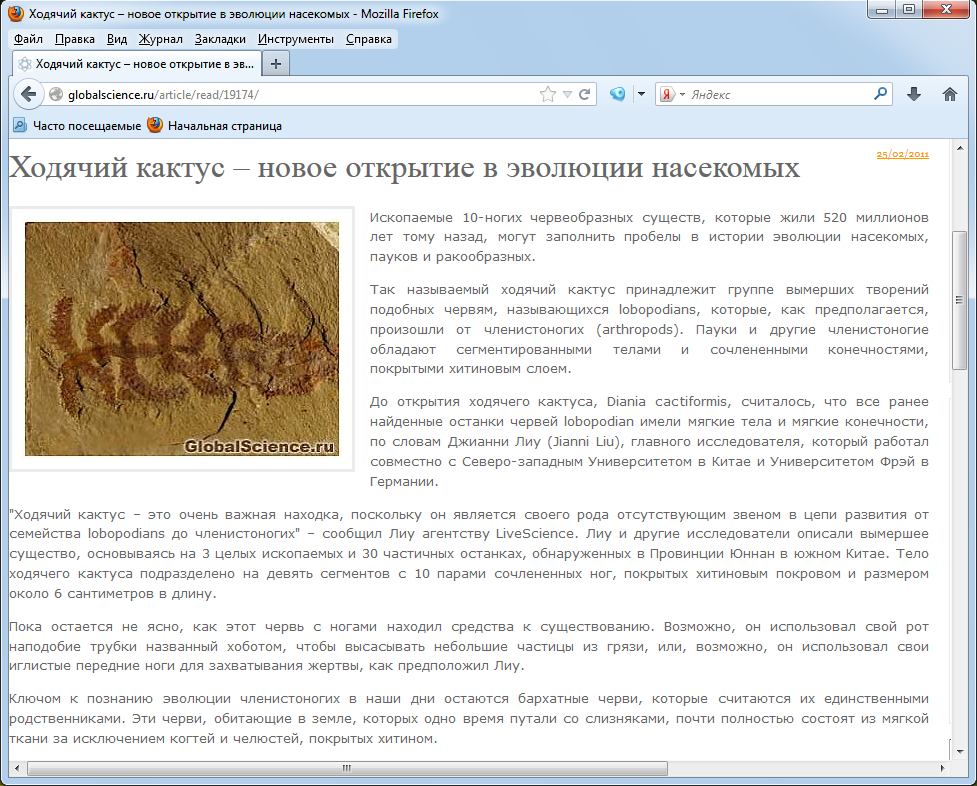Select the Ходячий кактус browser tab

135,63
